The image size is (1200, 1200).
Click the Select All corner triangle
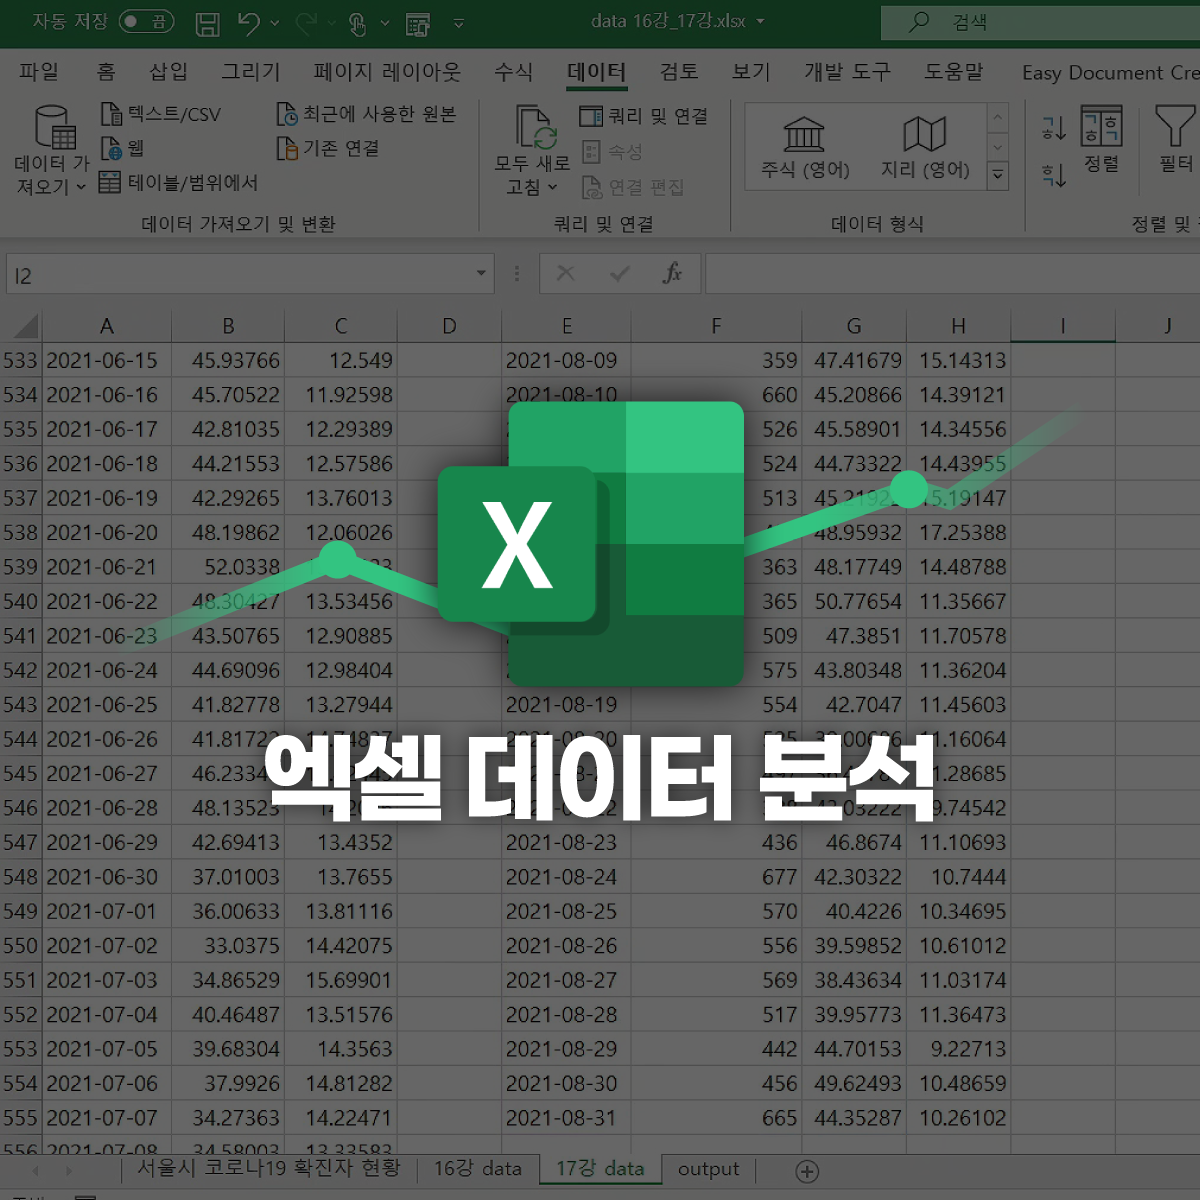click(x=24, y=325)
